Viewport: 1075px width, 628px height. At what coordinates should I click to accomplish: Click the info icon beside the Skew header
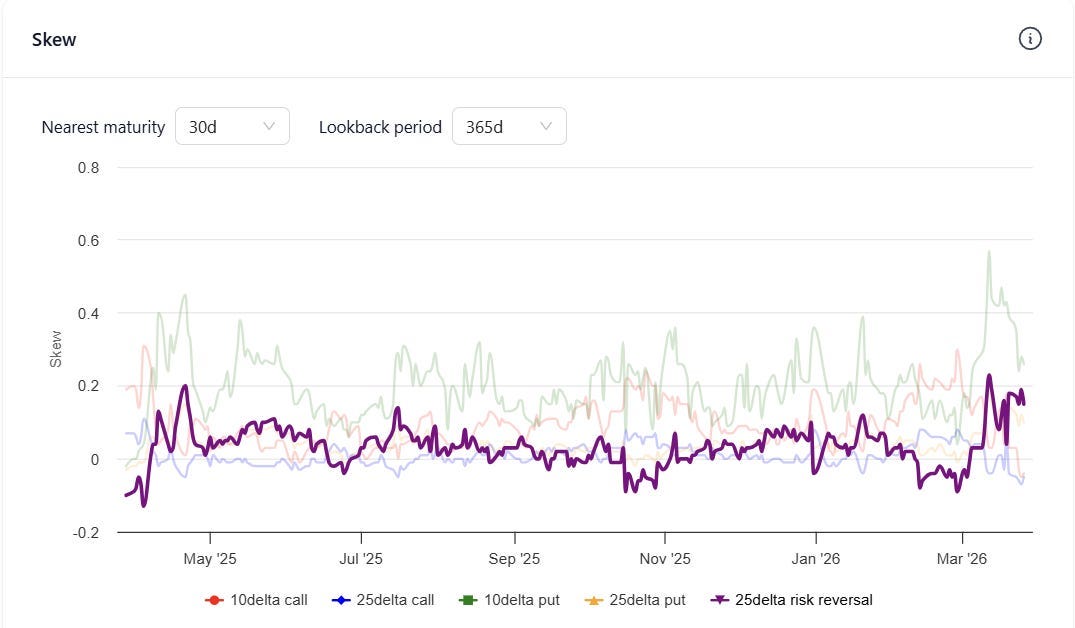(x=1030, y=39)
